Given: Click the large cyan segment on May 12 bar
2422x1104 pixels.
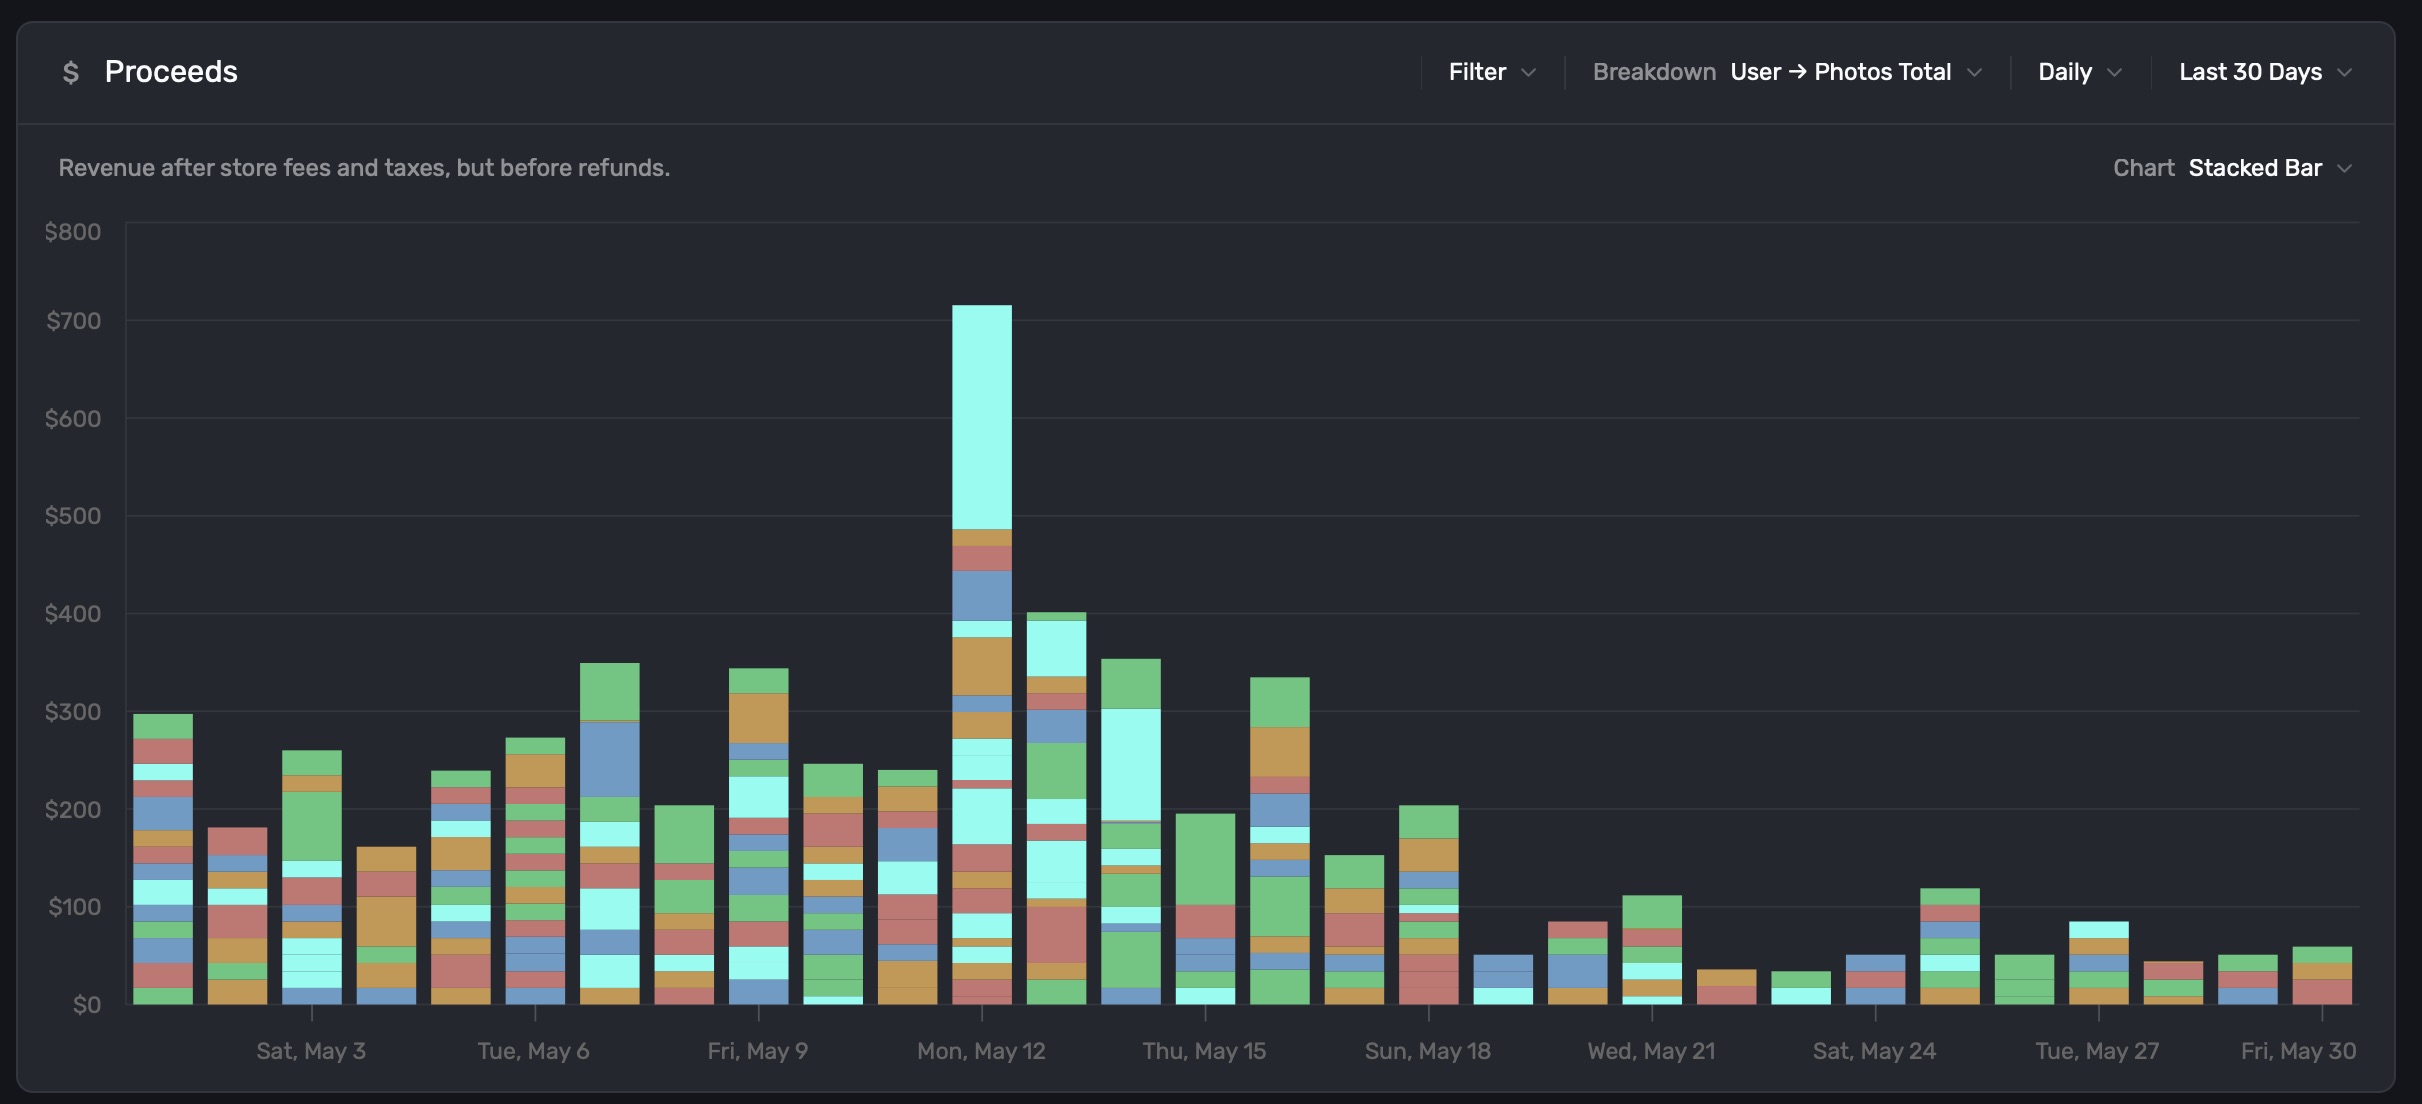Looking at the screenshot, I should tap(981, 417).
